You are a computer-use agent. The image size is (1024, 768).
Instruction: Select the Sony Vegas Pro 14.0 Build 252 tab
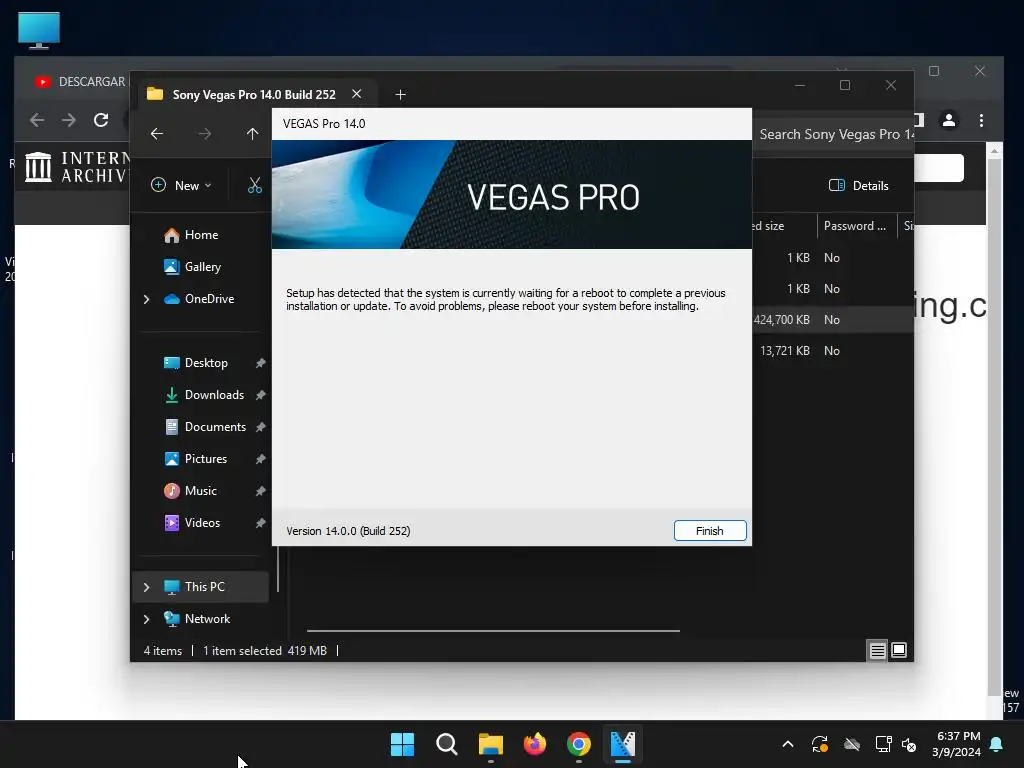click(x=253, y=95)
